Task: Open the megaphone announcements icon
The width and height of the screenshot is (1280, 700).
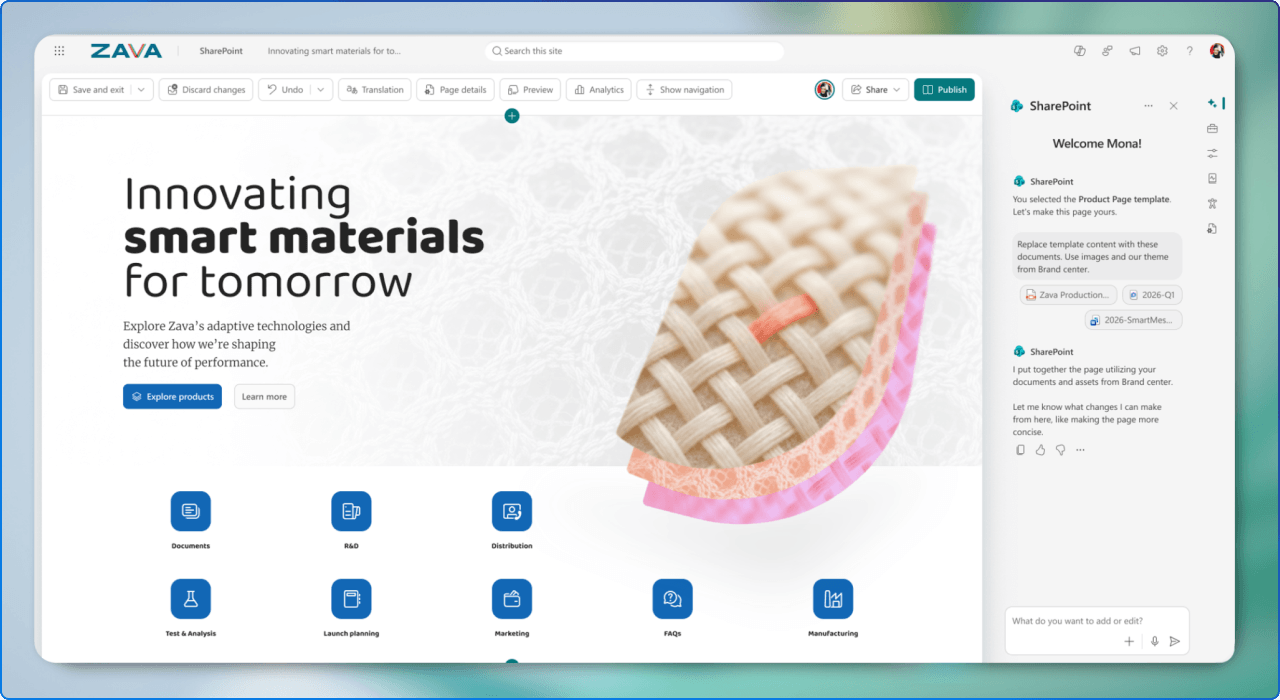Action: pos(1135,51)
